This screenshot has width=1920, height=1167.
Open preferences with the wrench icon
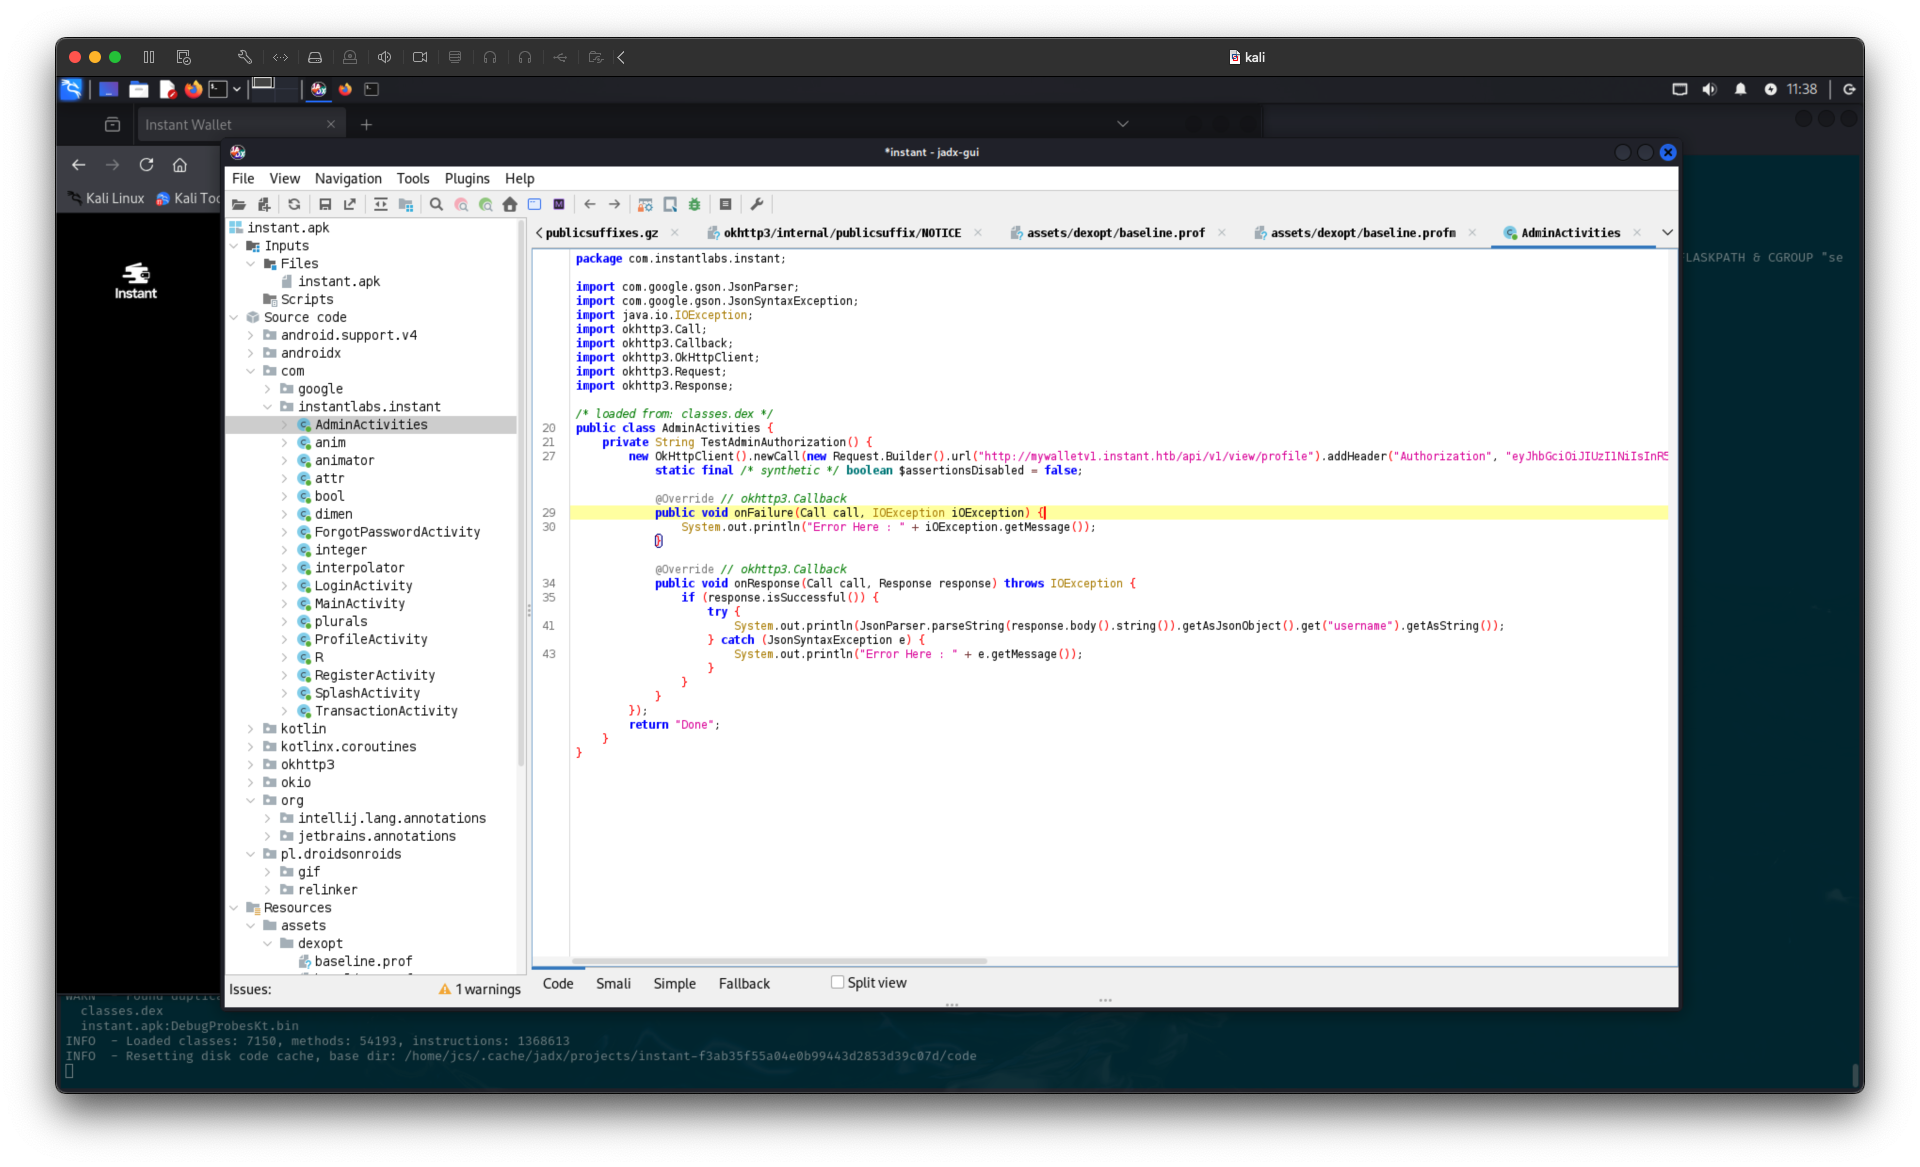[x=757, y=205]
